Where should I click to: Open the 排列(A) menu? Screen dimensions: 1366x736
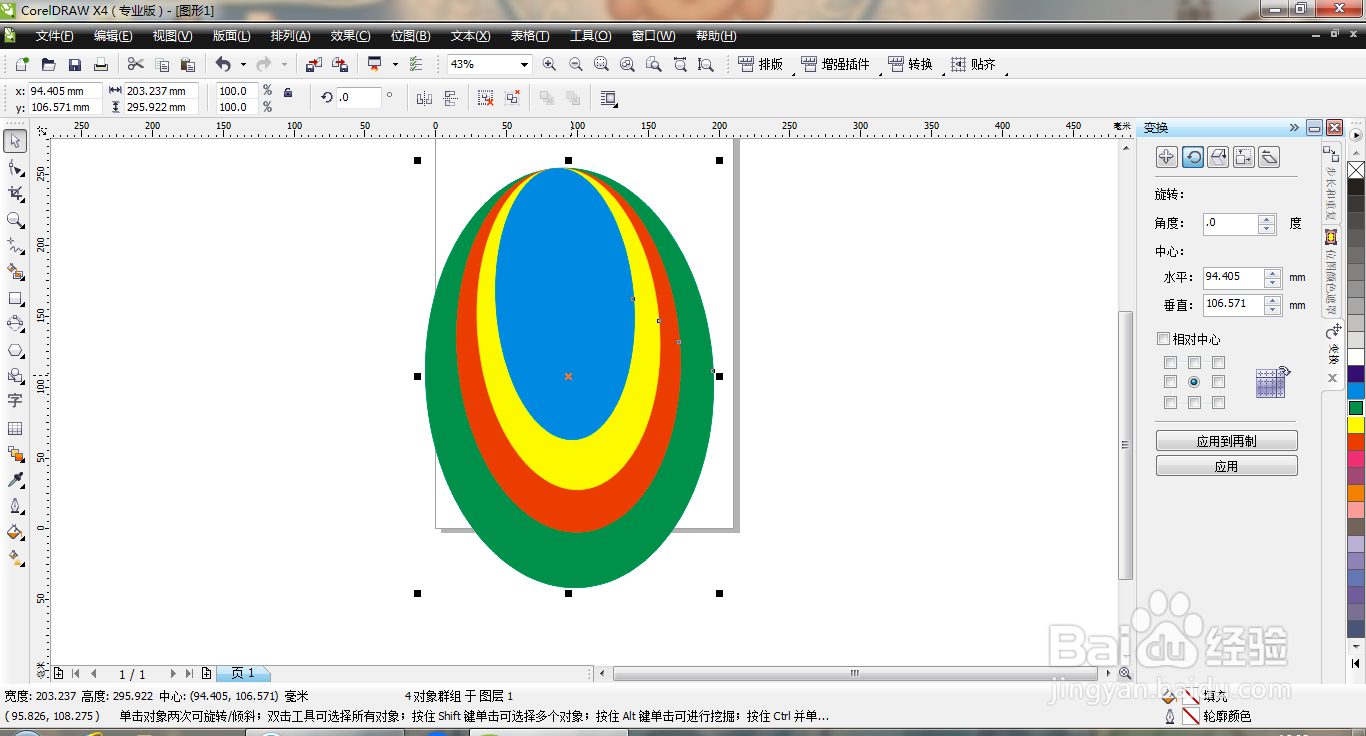pyautogui.click(x=290, y=36)
